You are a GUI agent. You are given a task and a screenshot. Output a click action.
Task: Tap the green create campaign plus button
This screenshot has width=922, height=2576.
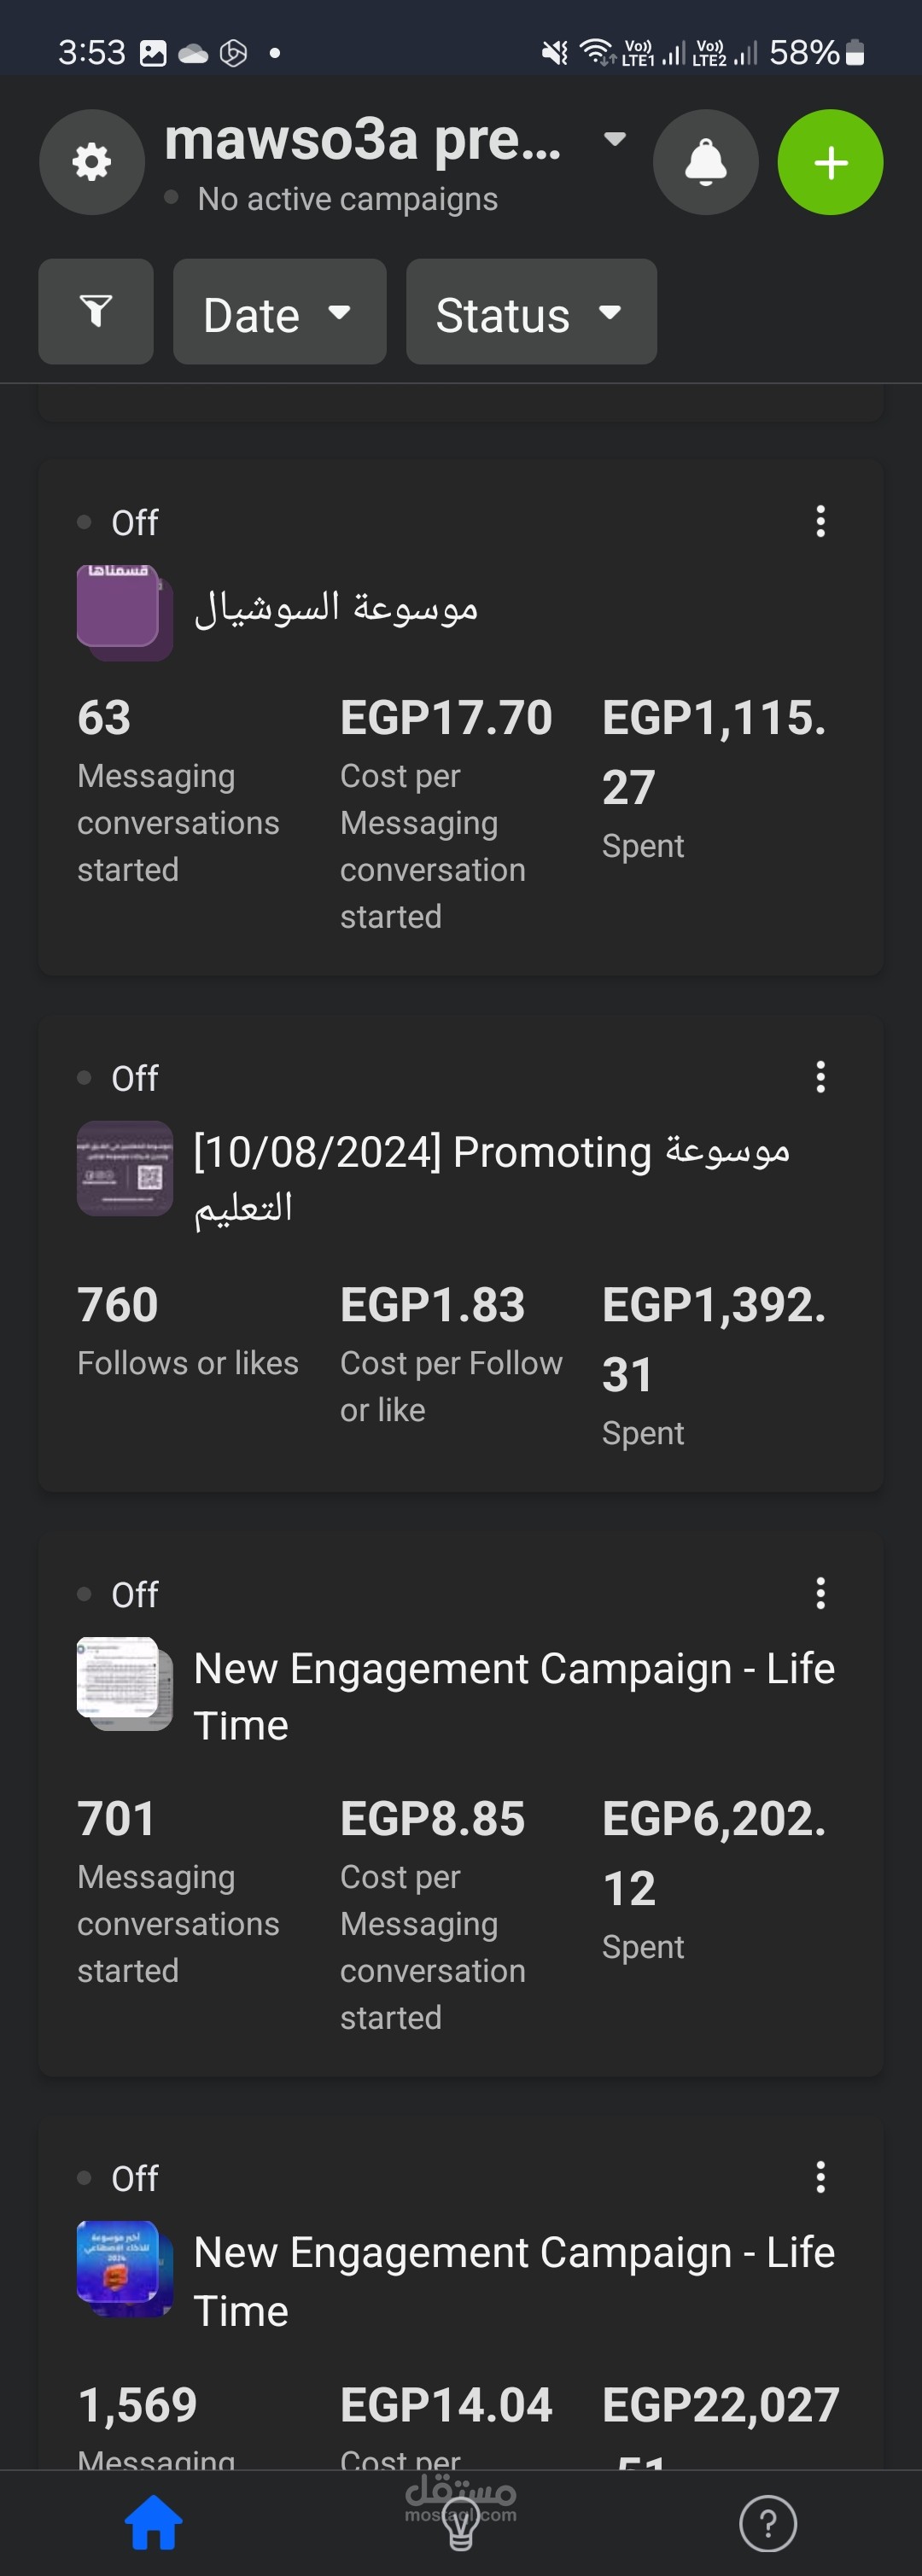tap(830, 162)
